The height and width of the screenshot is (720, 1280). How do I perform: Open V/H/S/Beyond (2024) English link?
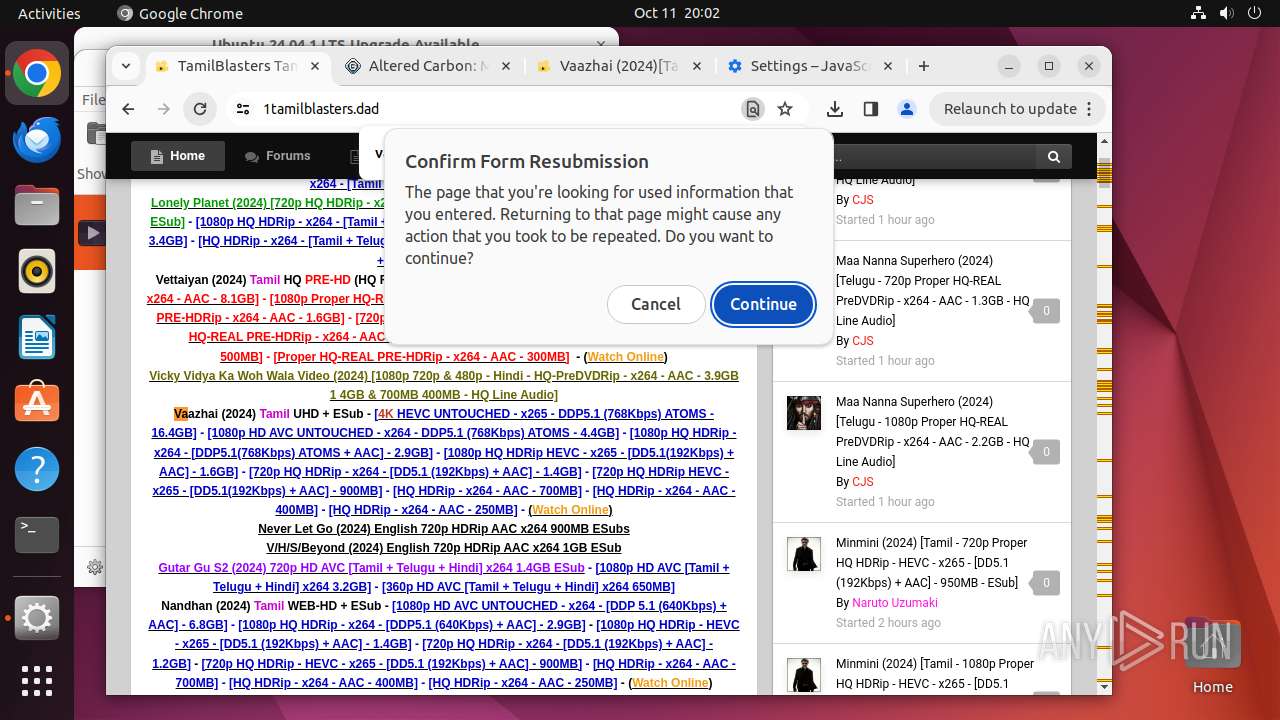444,547
